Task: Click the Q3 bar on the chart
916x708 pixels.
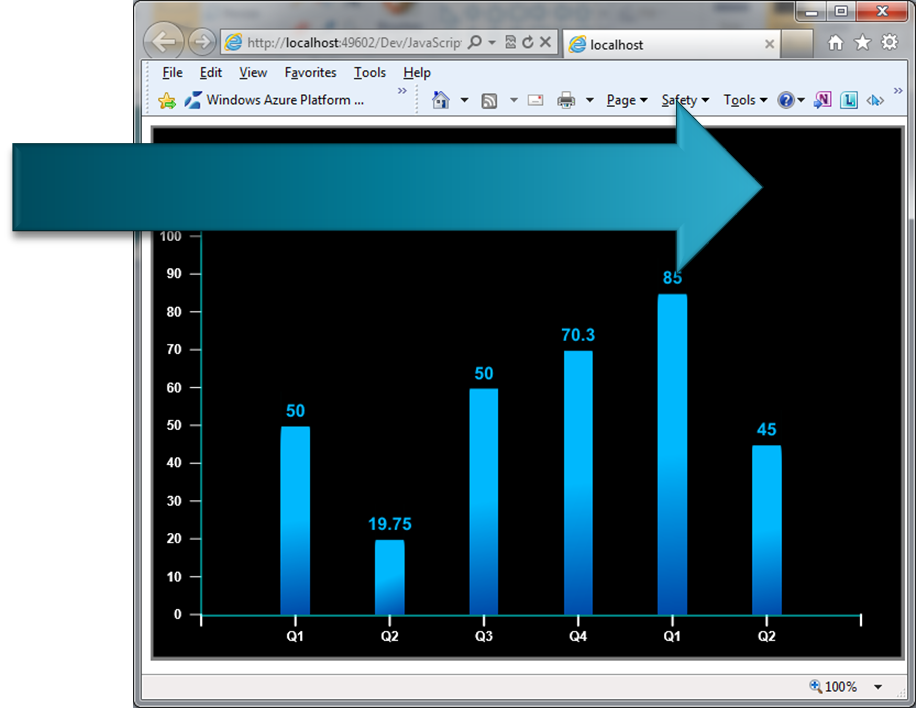Action: tap(484, 501)
